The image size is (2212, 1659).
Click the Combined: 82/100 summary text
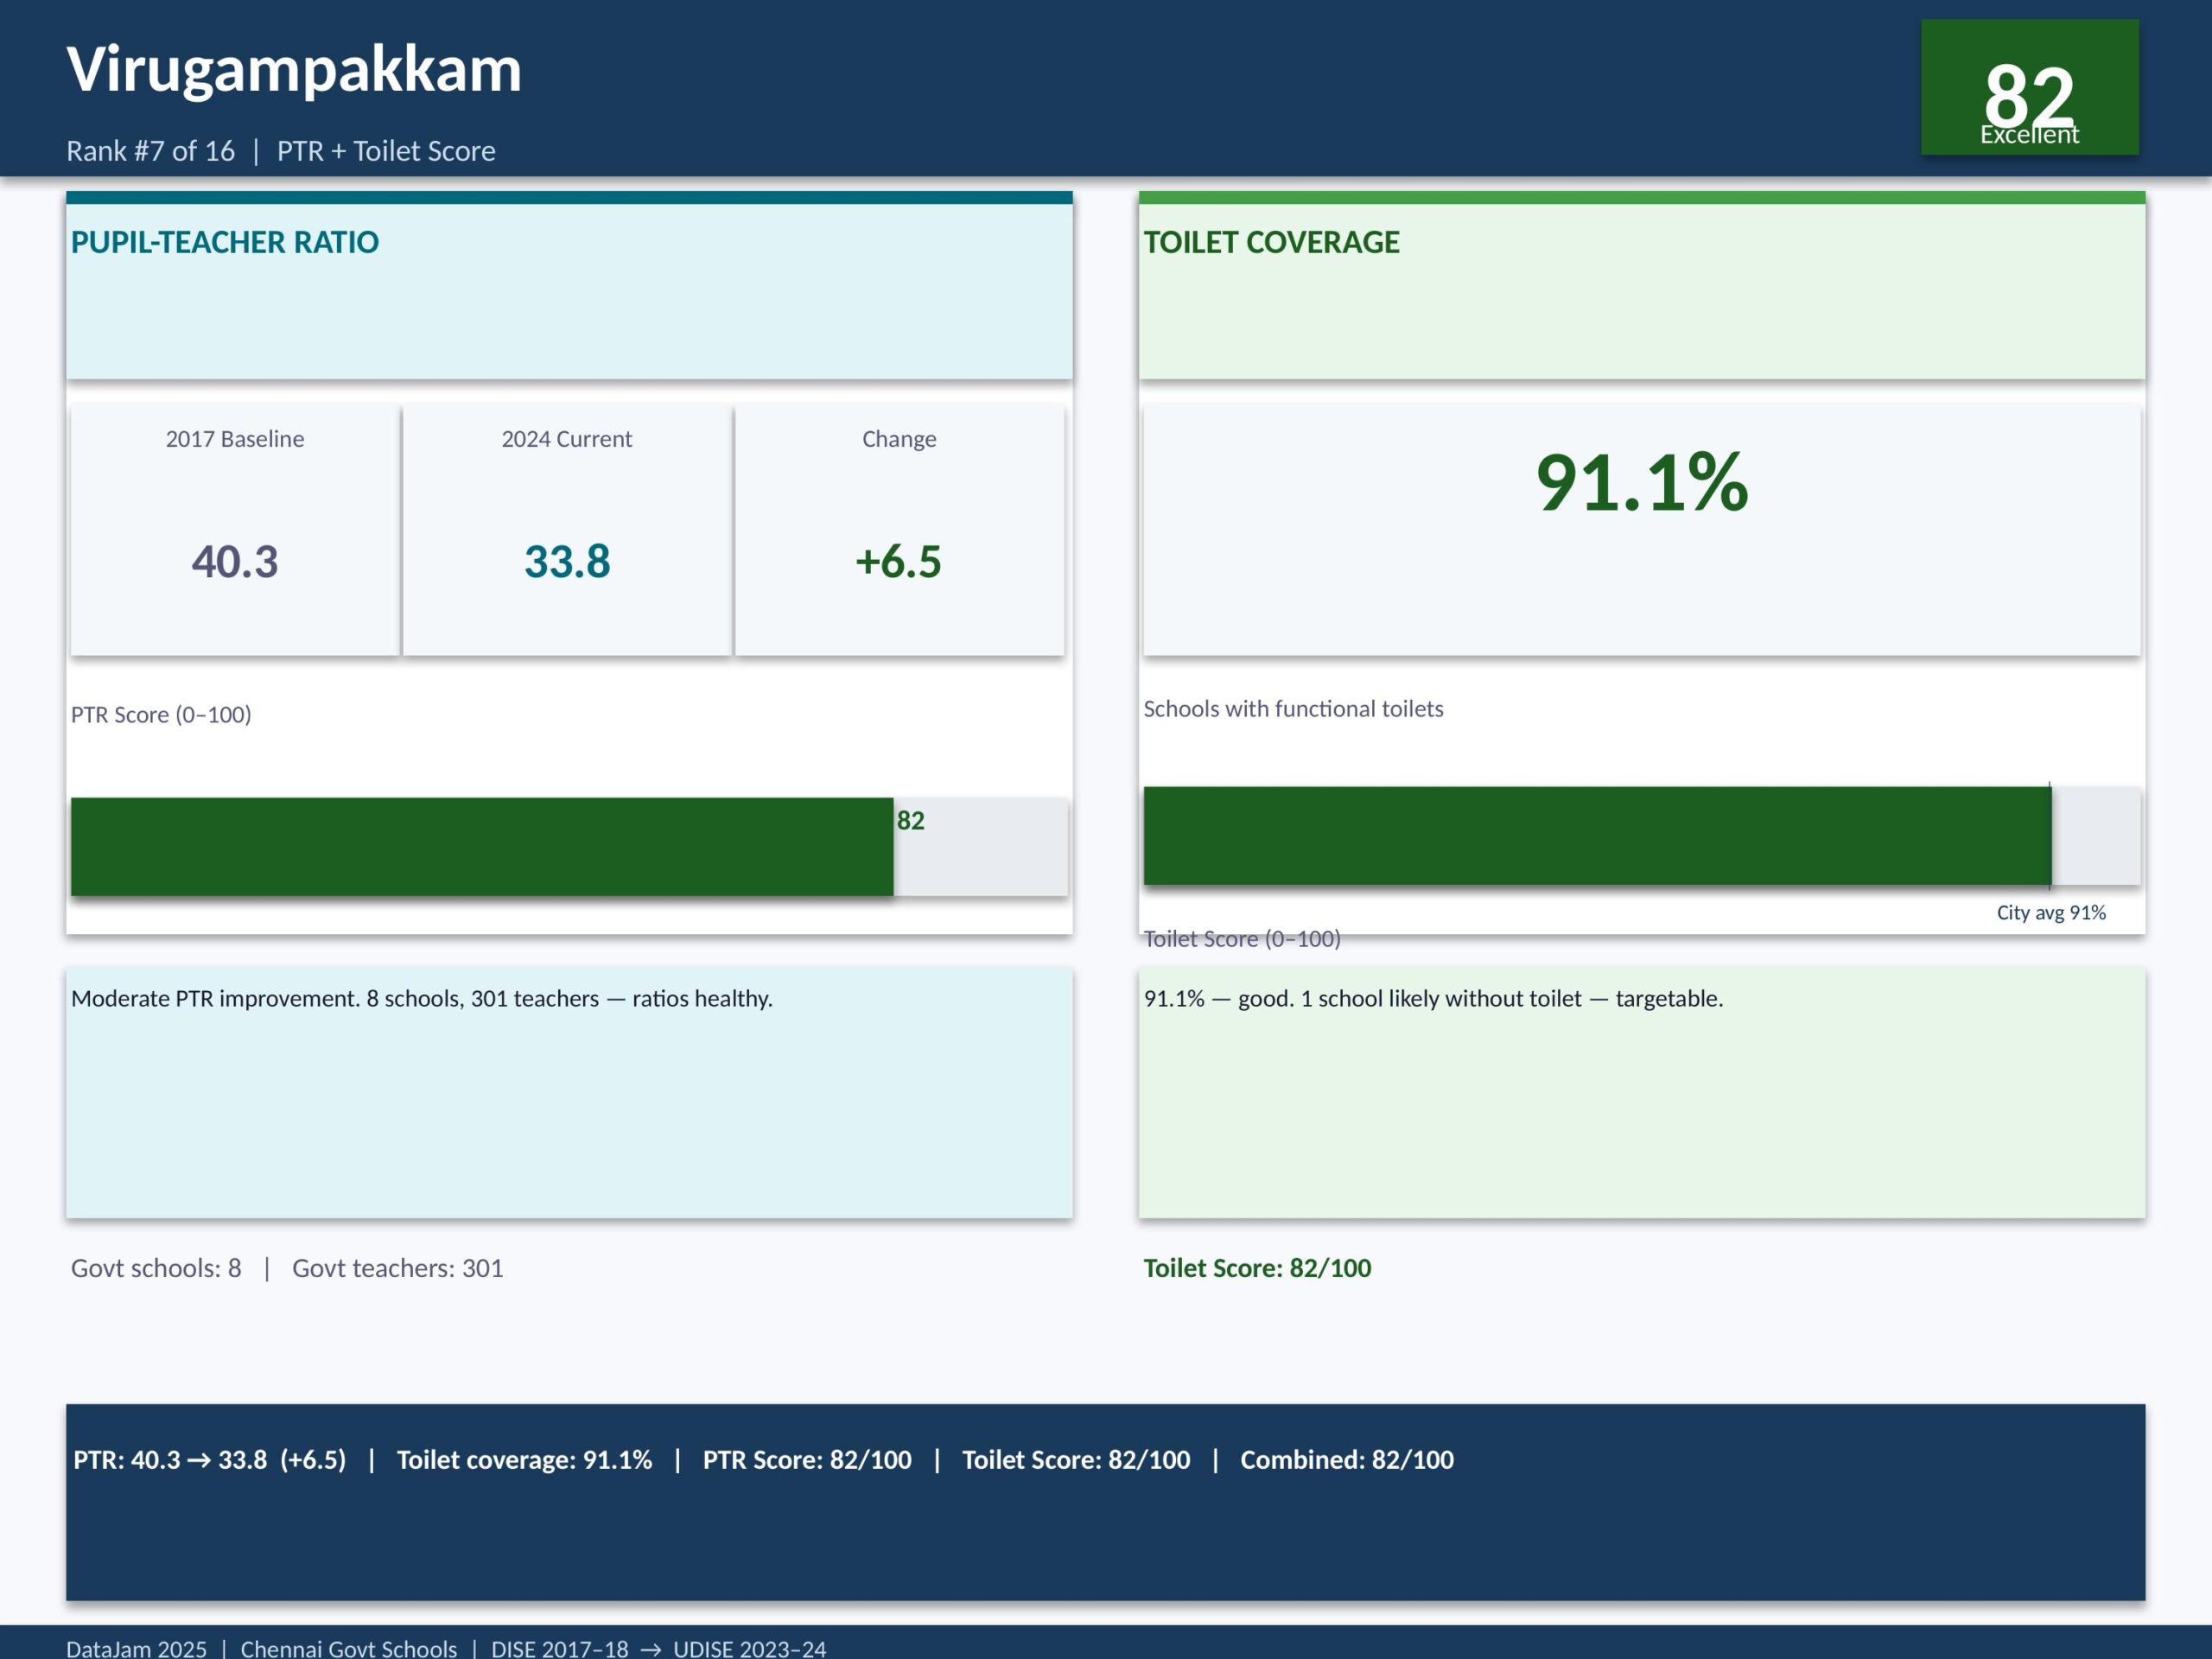(1346, 1460)
